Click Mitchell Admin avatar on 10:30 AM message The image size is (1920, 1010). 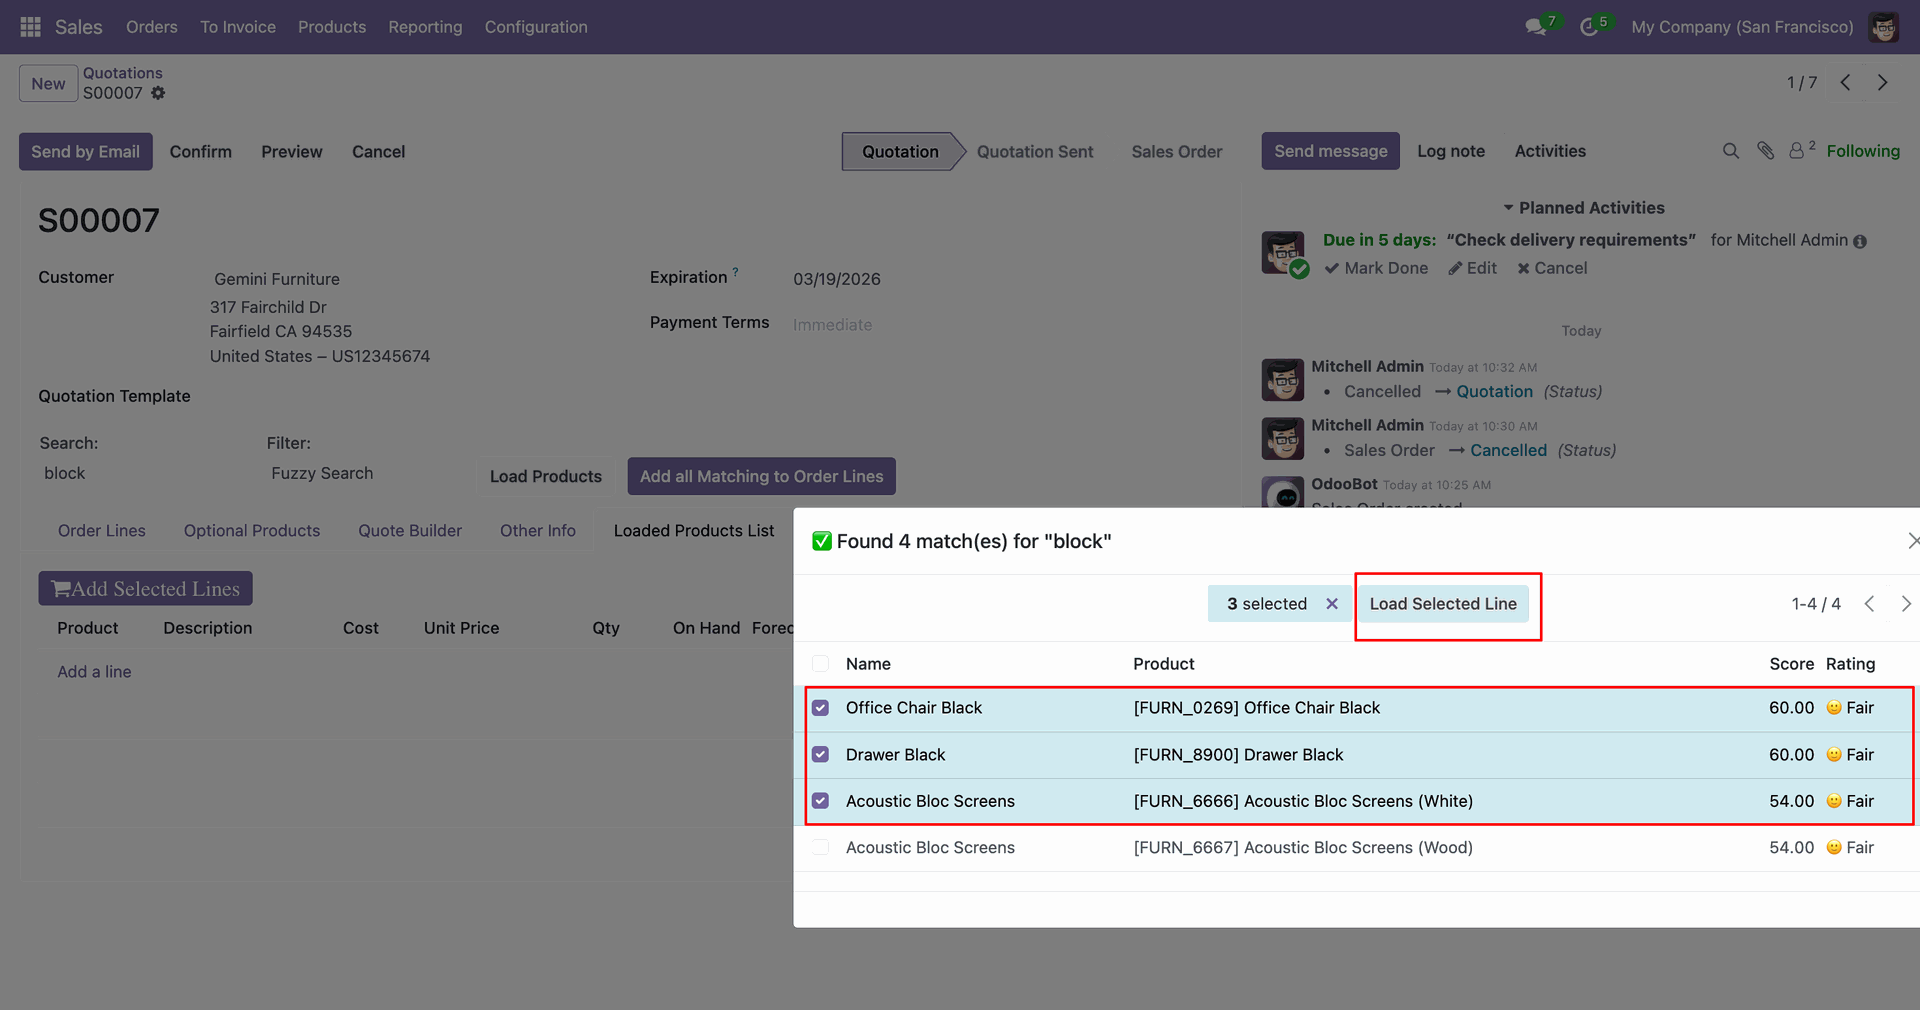point(1283,438)
